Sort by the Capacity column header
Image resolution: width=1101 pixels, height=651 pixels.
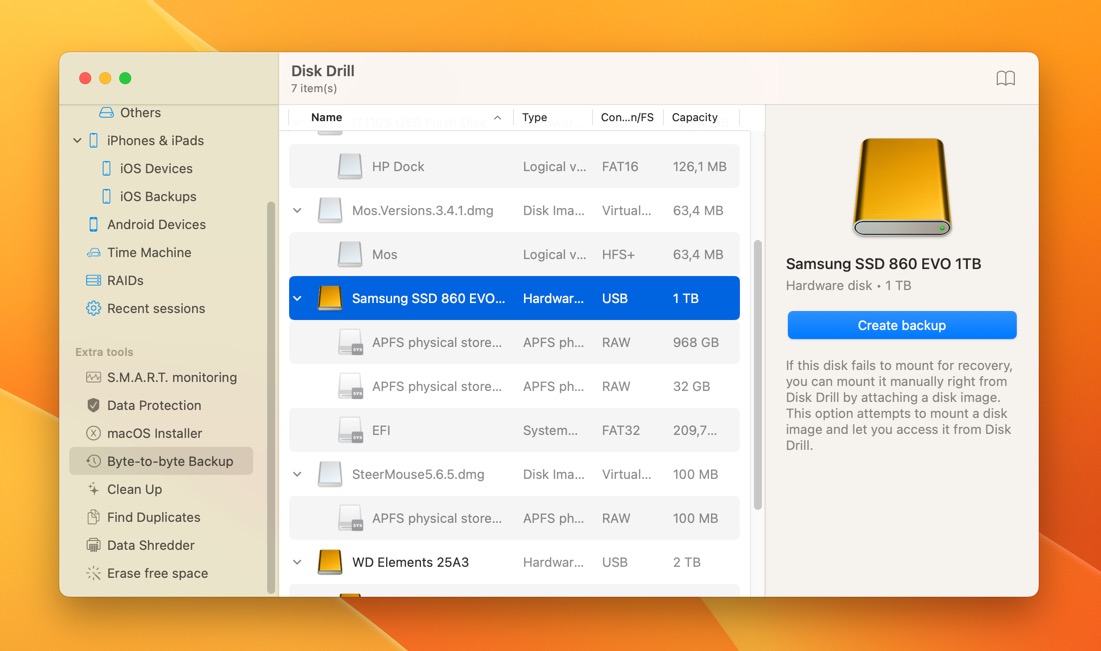(x=694, y=117)
